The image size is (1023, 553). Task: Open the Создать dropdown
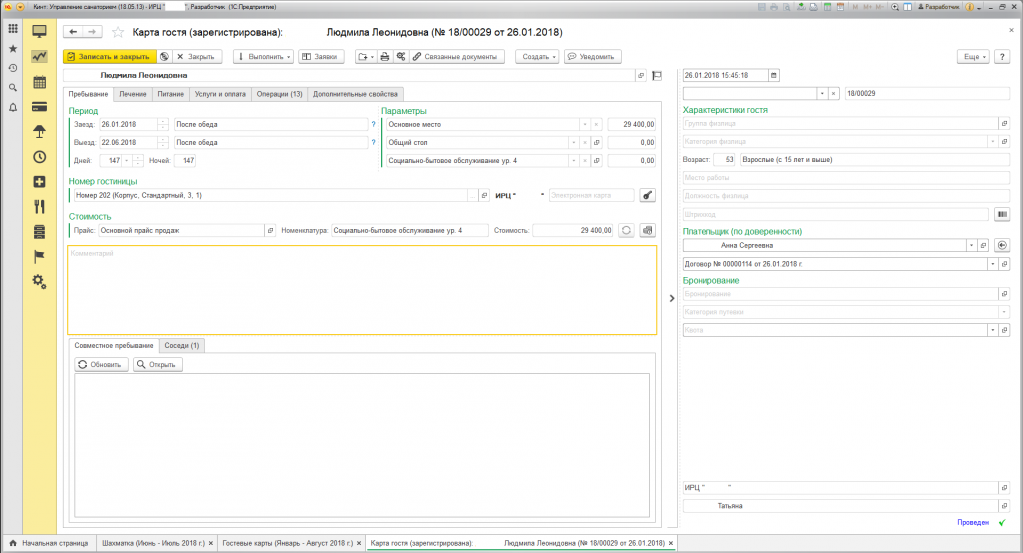(538, 57)
